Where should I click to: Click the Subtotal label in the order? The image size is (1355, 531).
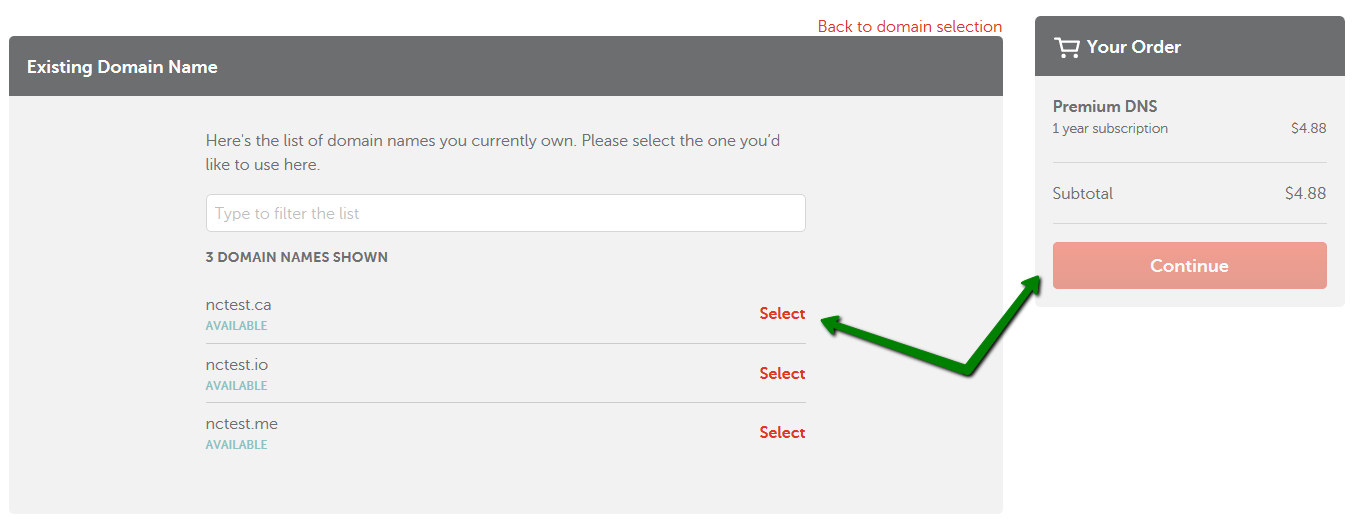[x=1083, y=193]
